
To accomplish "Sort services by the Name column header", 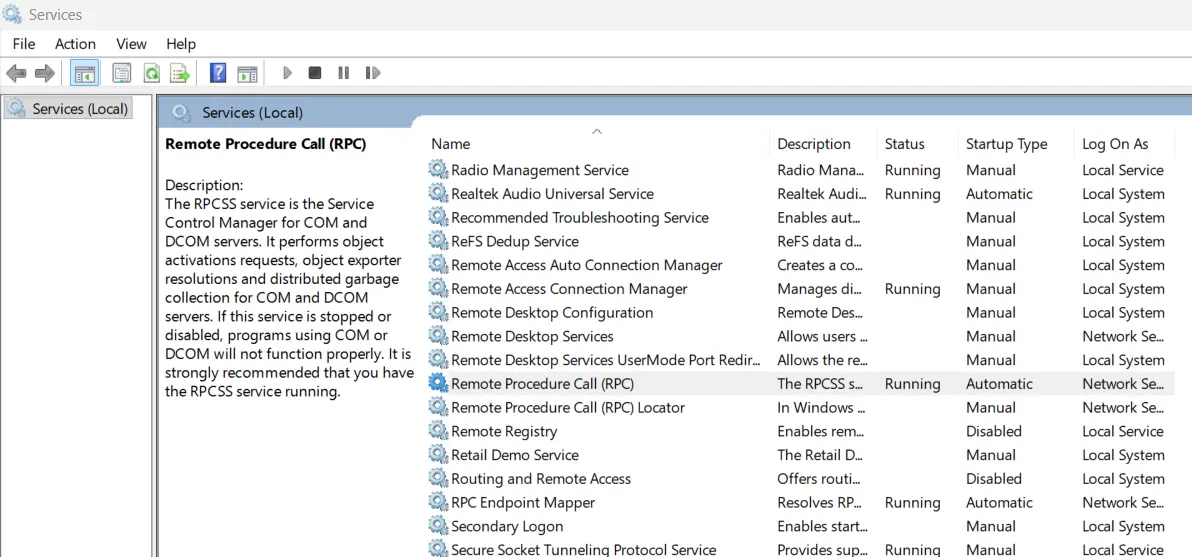I will coord(451,144).
